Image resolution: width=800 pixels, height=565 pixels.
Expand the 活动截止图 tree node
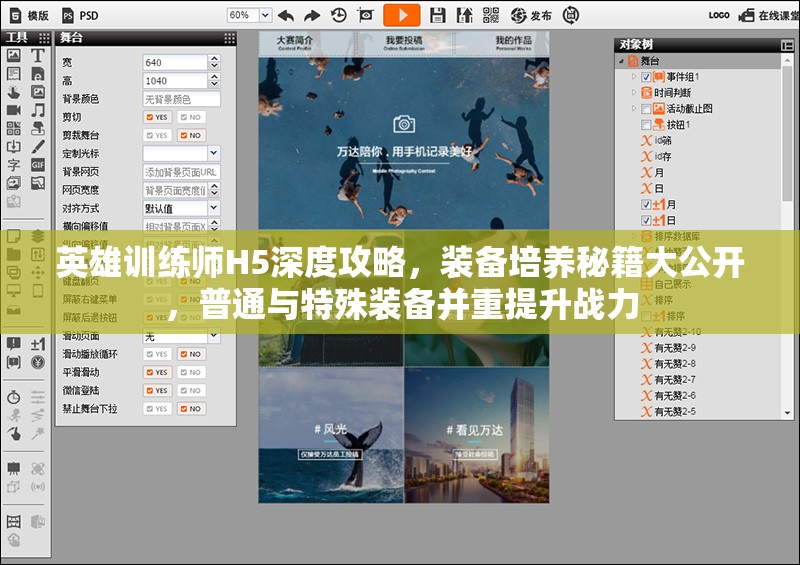point(634,108)
